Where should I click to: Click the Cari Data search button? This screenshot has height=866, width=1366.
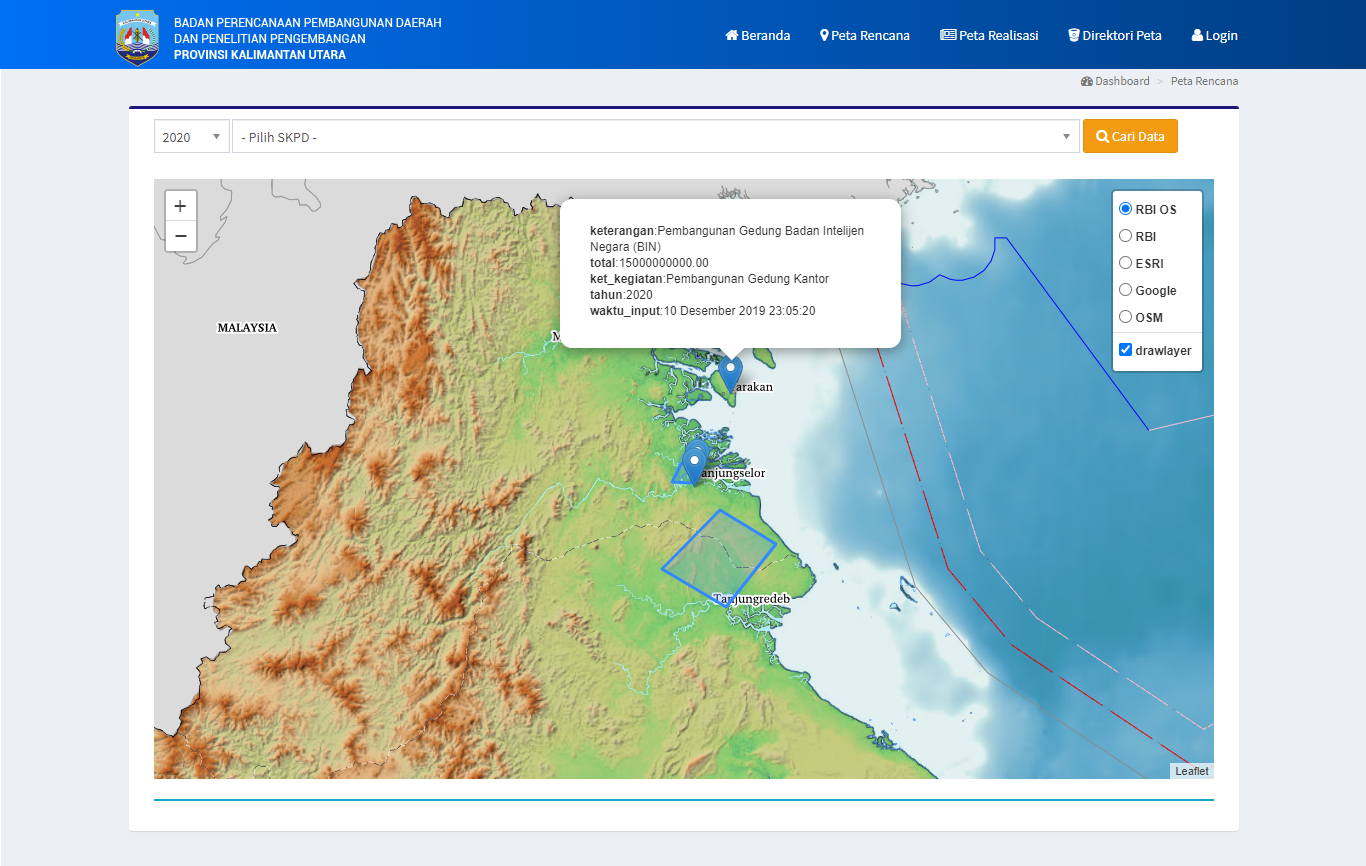point(1130,137)
